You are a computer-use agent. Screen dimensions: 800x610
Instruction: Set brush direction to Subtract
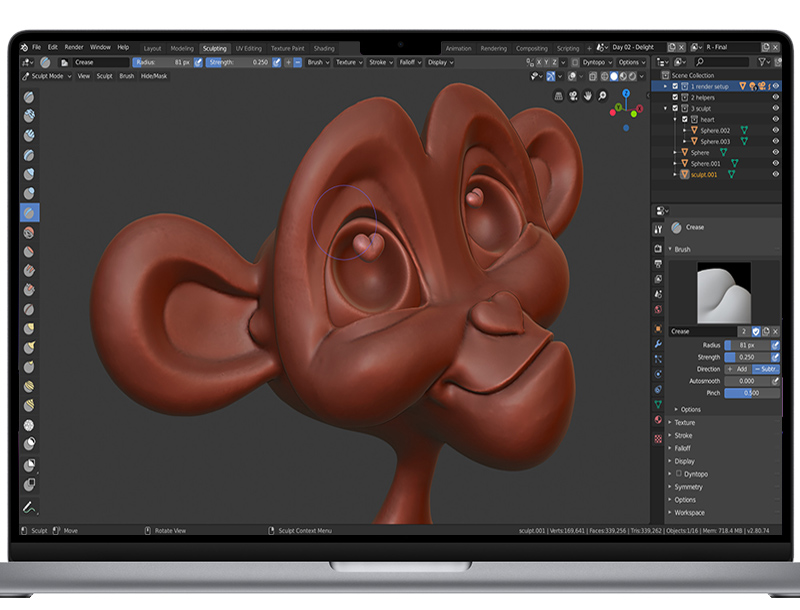click(x=766, y=369)
